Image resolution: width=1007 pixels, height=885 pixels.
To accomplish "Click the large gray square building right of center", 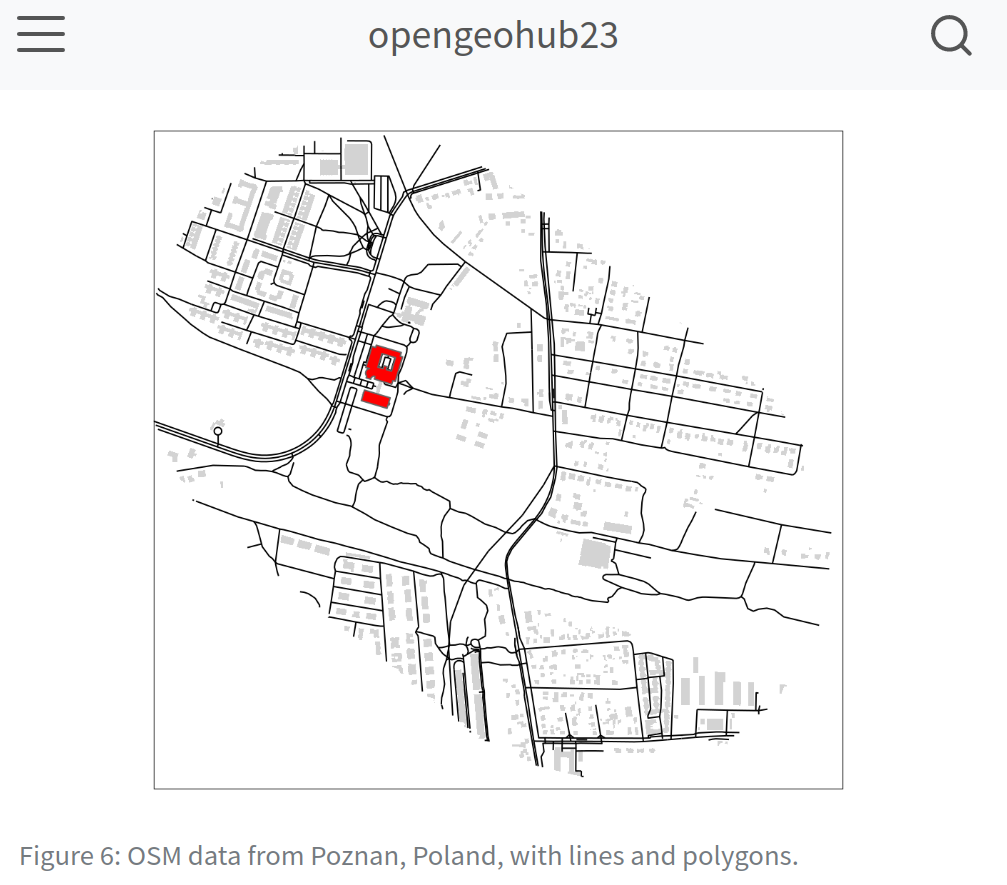I will pyautogui.click(x=595, y=553).
